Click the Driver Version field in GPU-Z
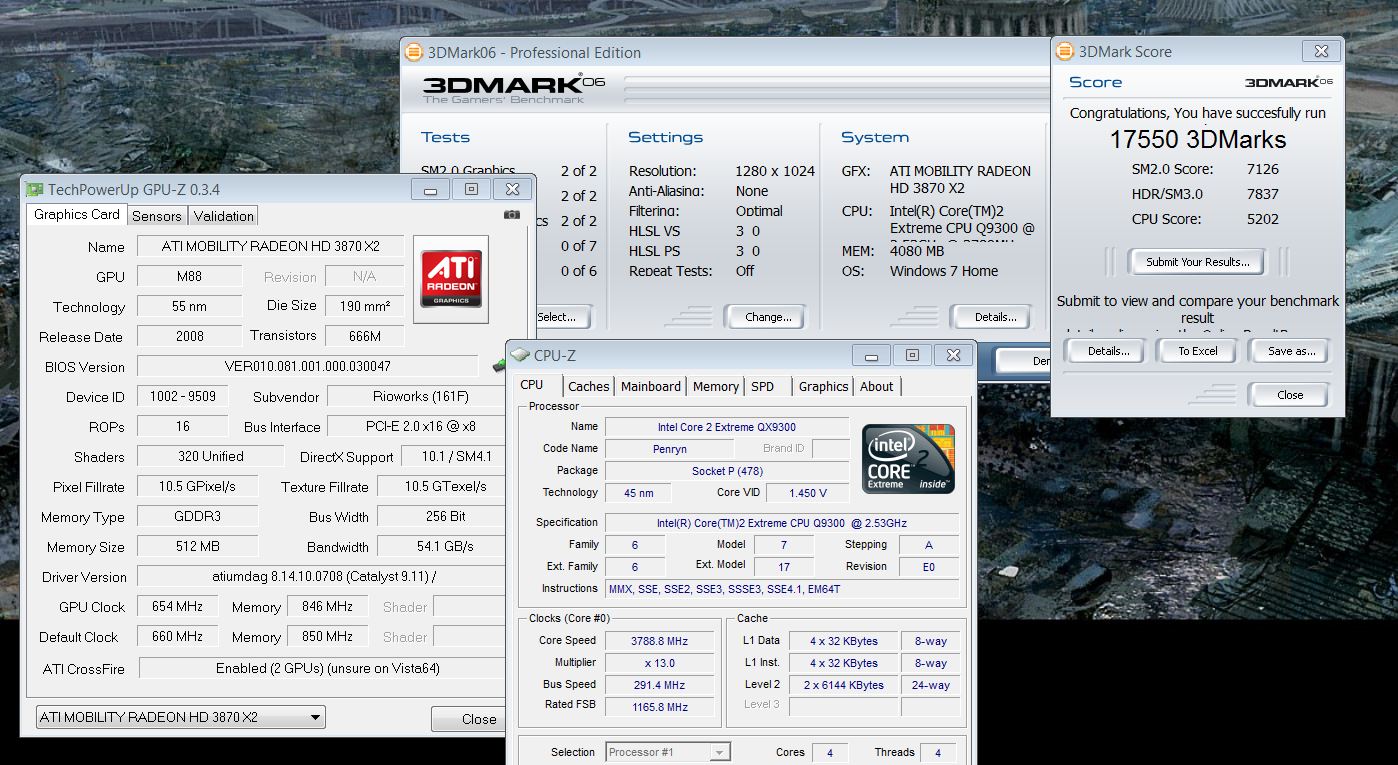This screenshot has height=765, width=1398. pyautogui.click(x=321, y=576)
